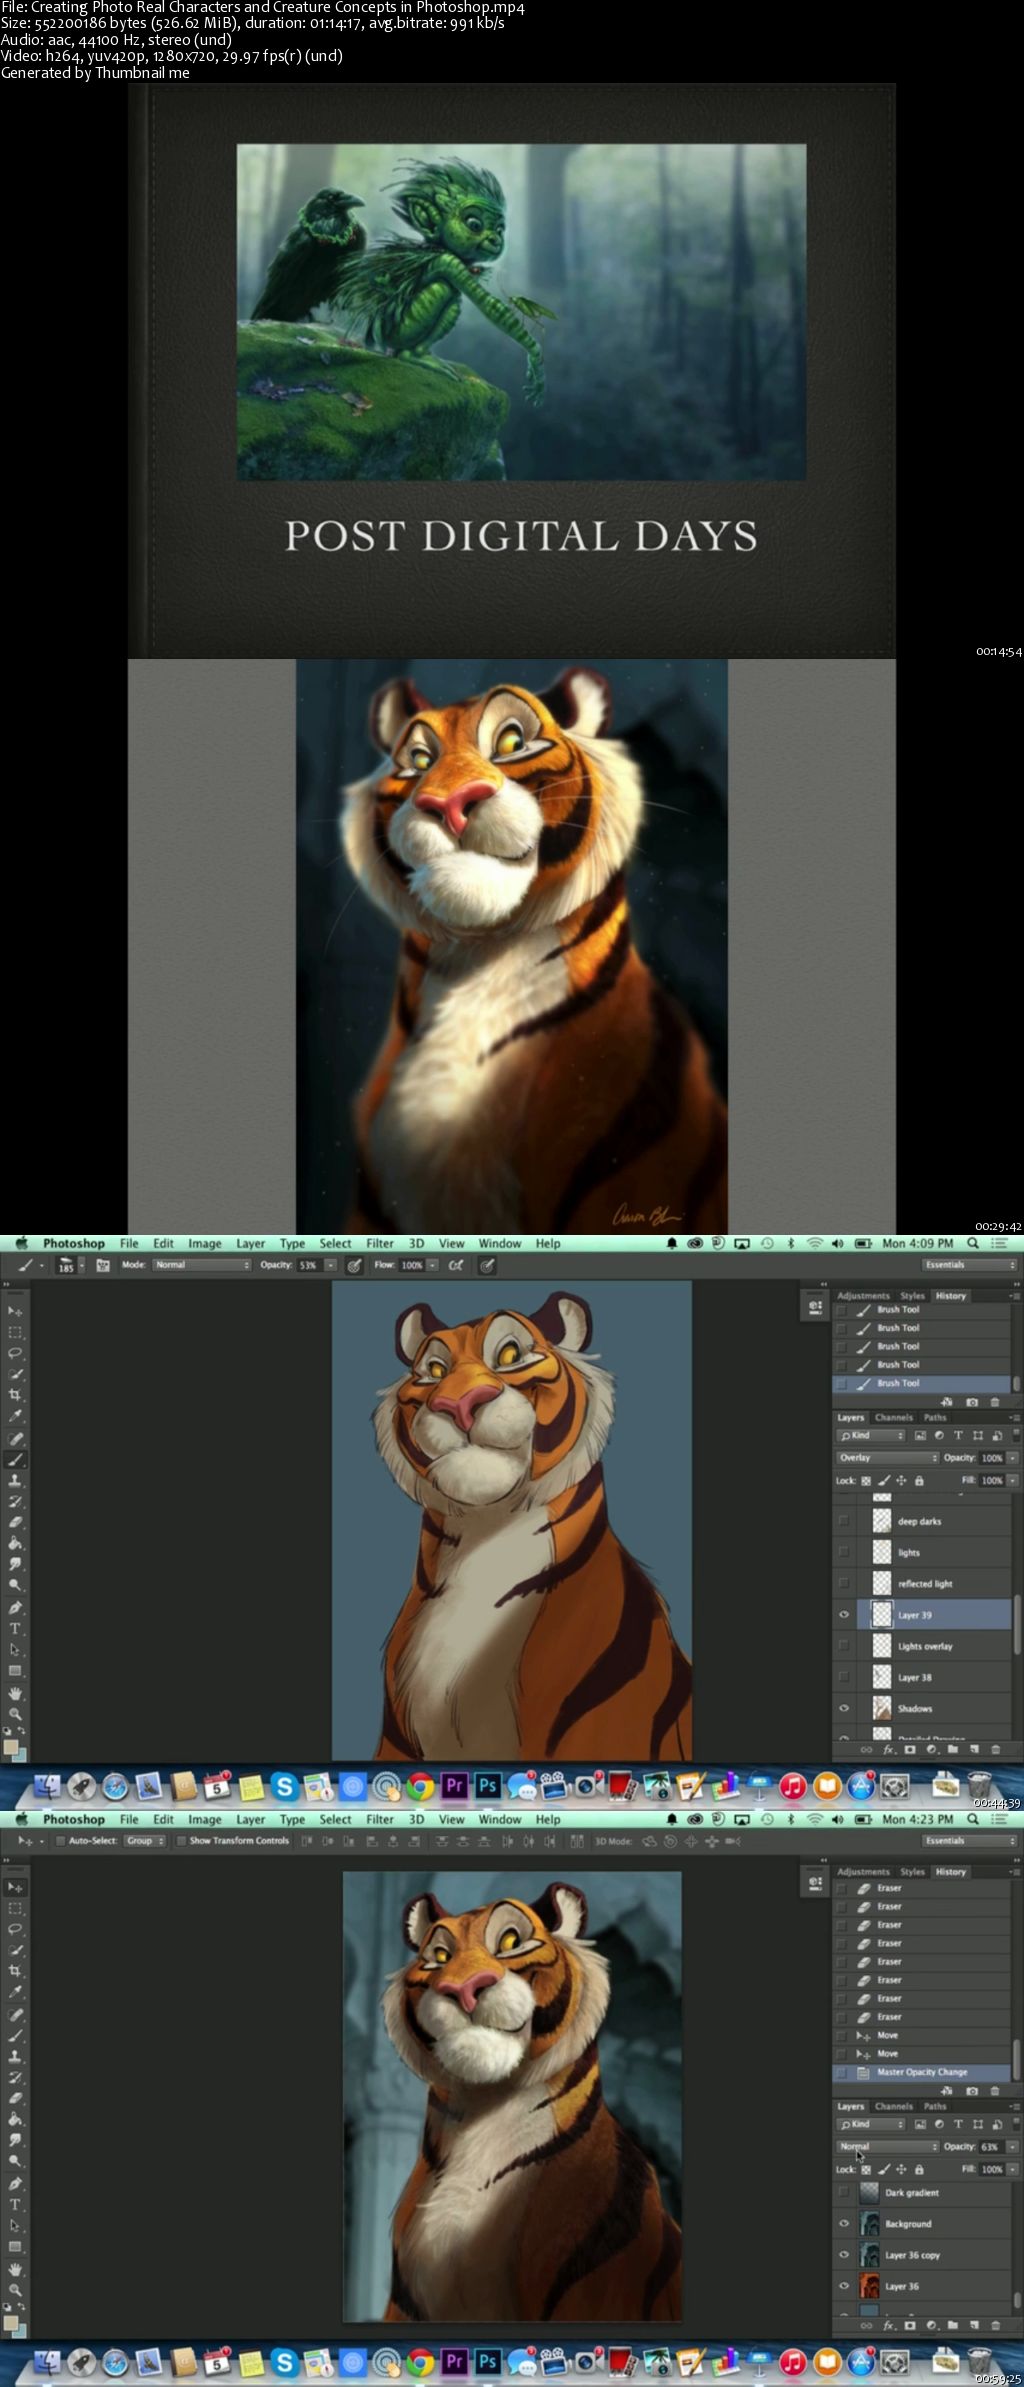Open Skype from dock in 4:23 PM screen
Viewport: 1024px width, 2387px height.
click(x=284, y=2362)
